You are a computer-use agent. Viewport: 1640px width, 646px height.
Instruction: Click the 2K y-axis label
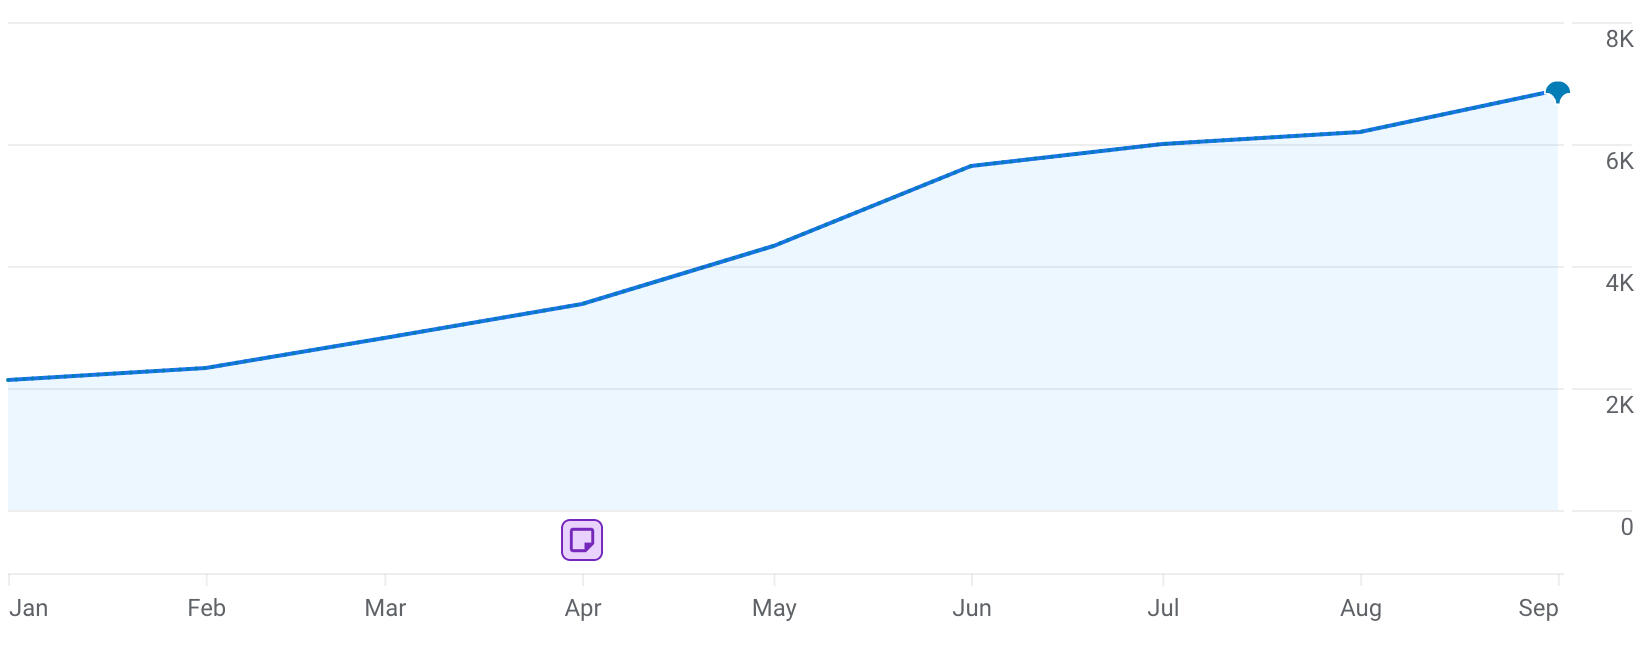click(x=1619, y=405)
